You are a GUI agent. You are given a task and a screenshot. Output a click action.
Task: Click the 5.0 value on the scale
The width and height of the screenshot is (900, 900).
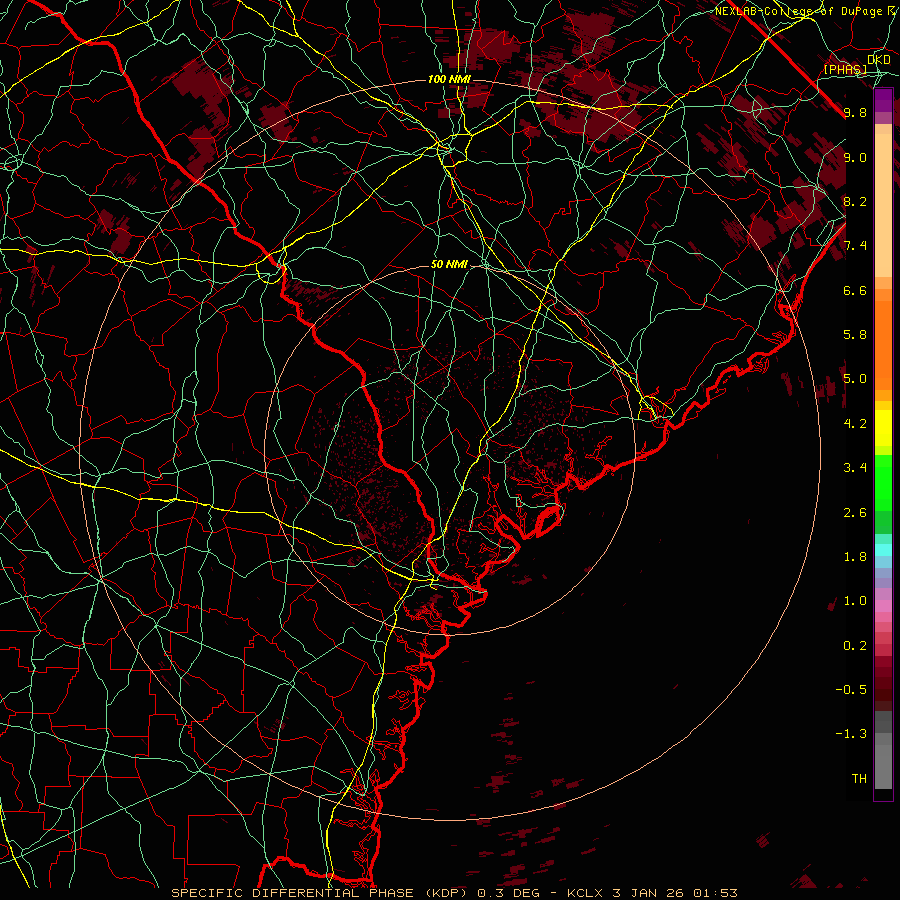click(x=855, y=379)
